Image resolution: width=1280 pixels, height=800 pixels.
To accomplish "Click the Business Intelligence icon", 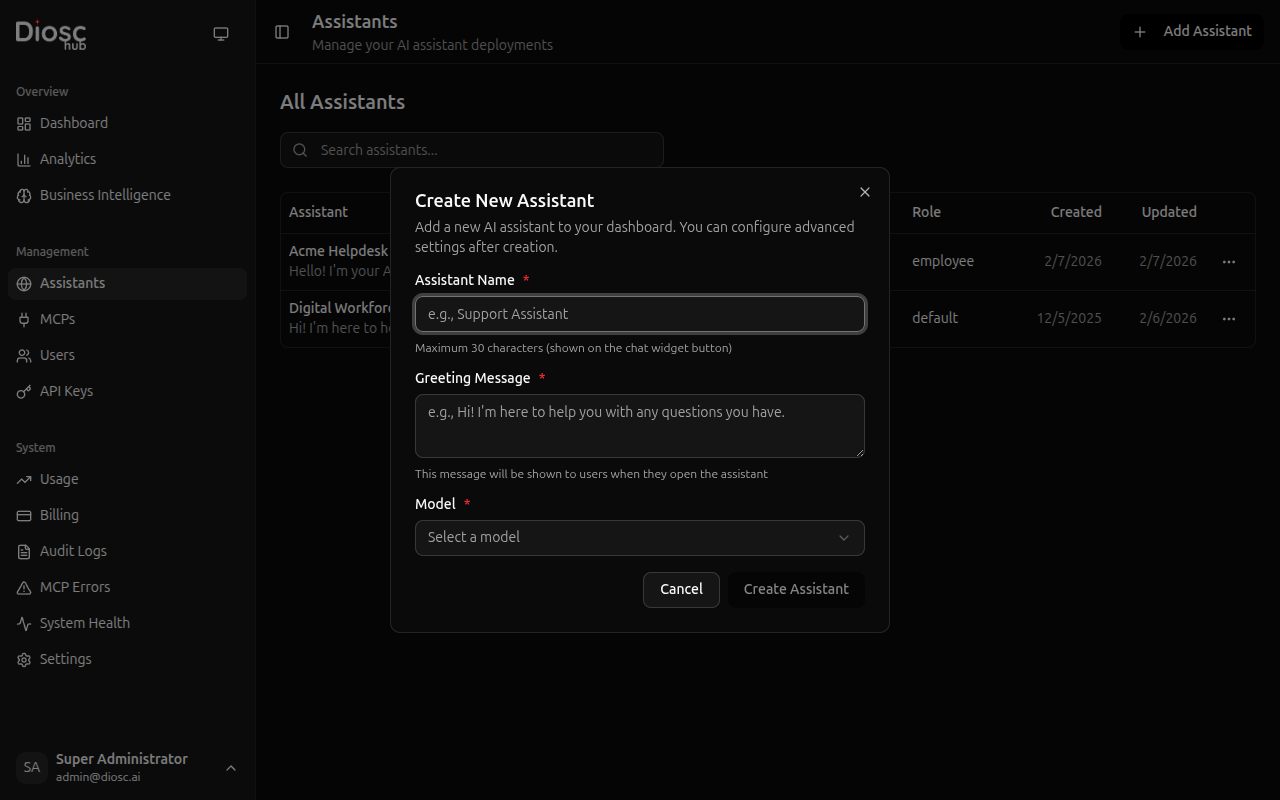I will click(24, 195).
